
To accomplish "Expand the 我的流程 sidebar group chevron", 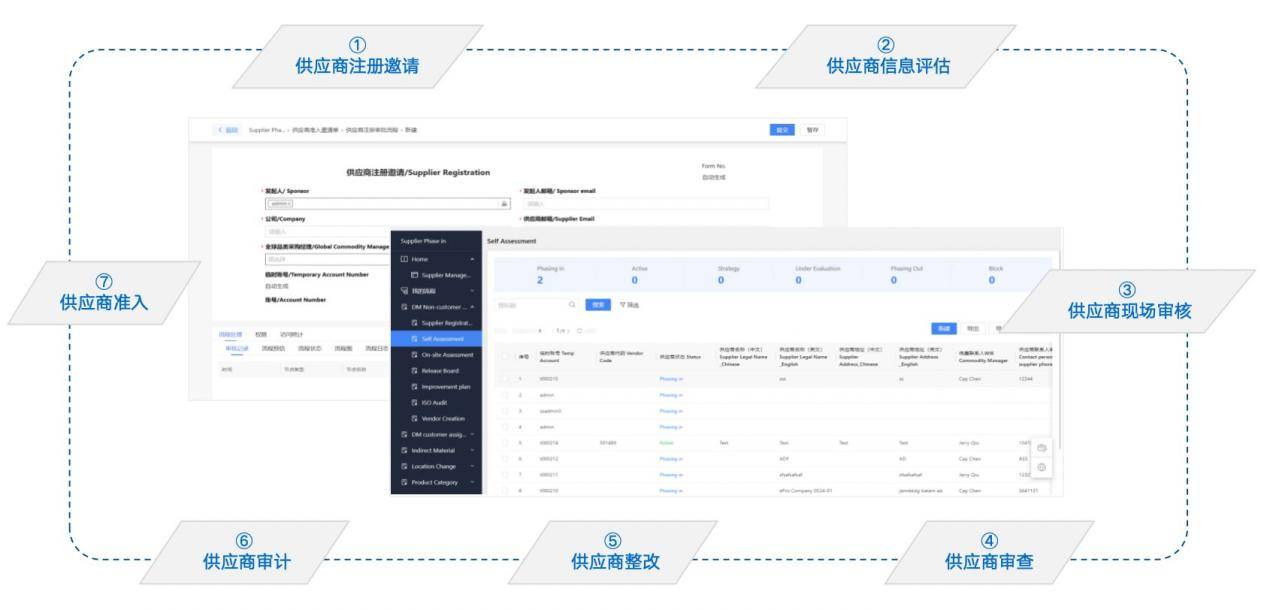I will (472, 291).
